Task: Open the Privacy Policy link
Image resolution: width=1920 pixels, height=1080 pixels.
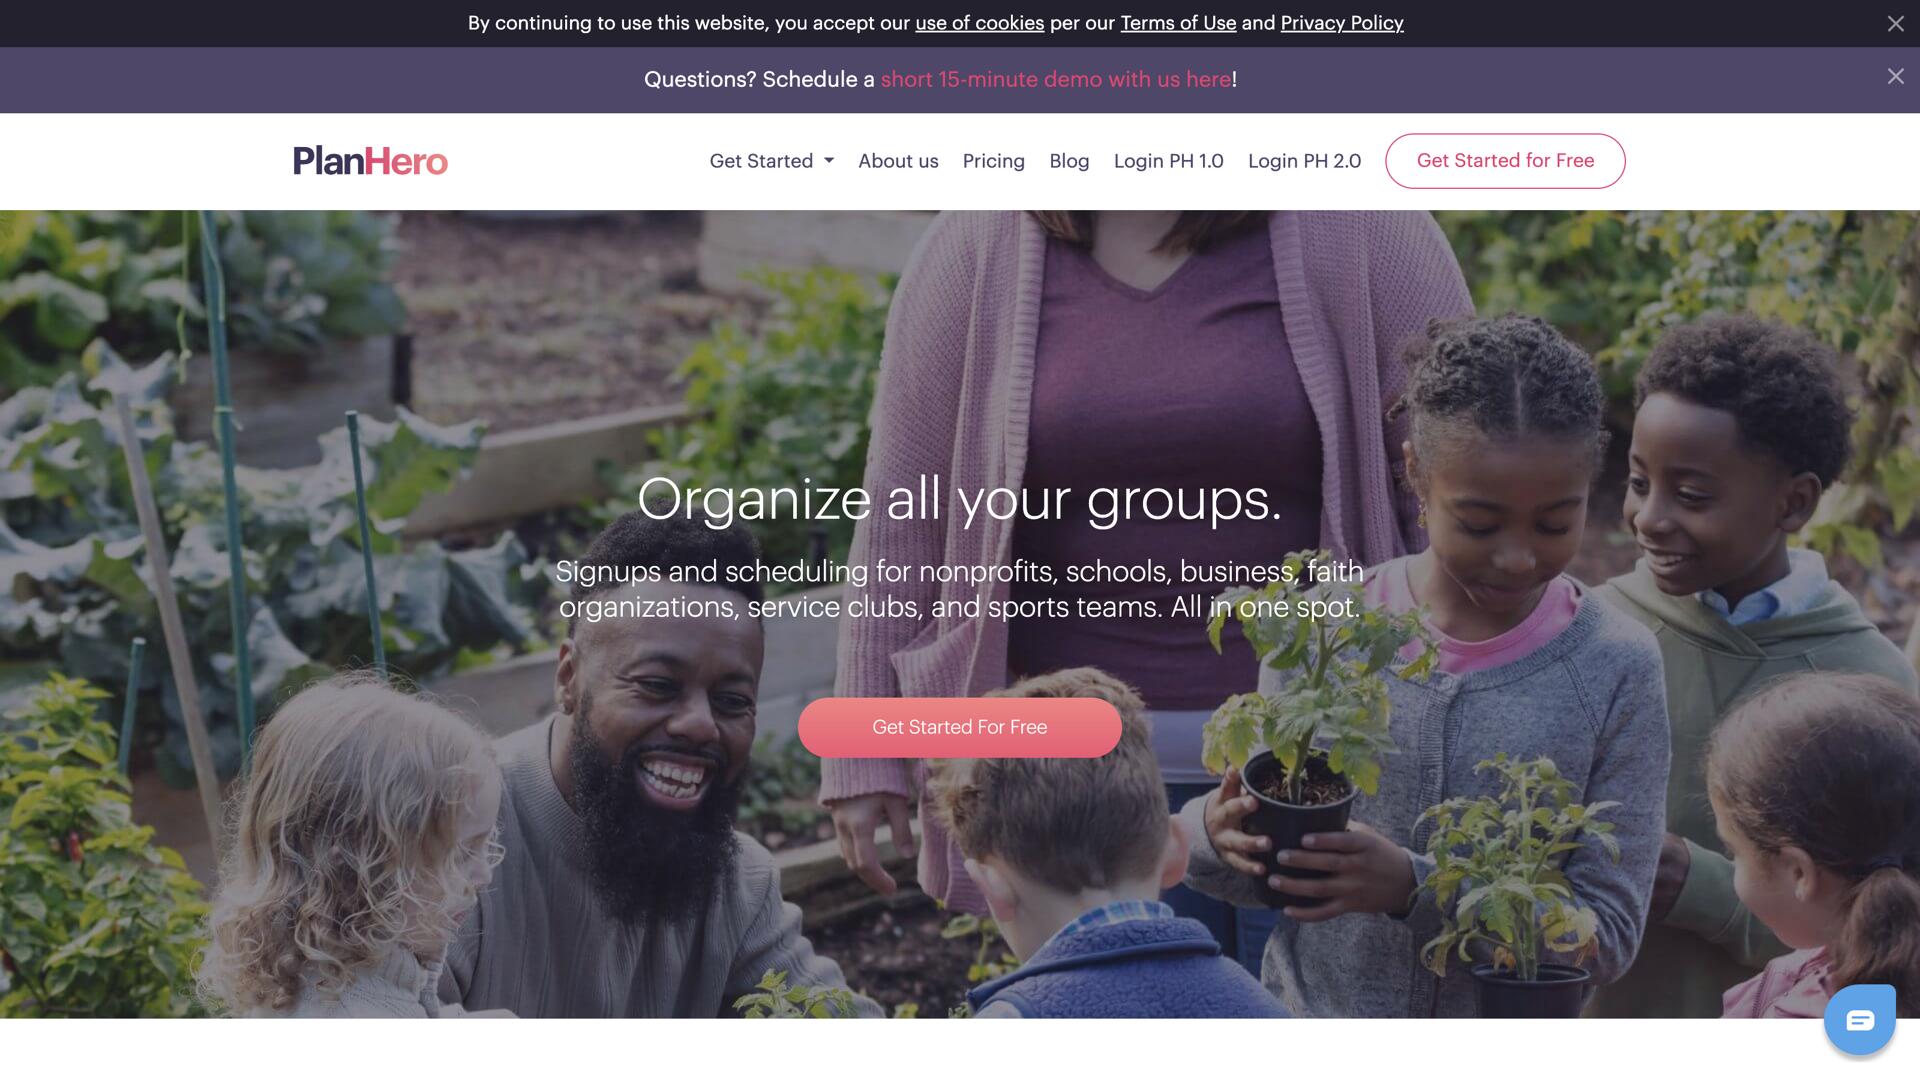Action: (x=1342, y=23)
